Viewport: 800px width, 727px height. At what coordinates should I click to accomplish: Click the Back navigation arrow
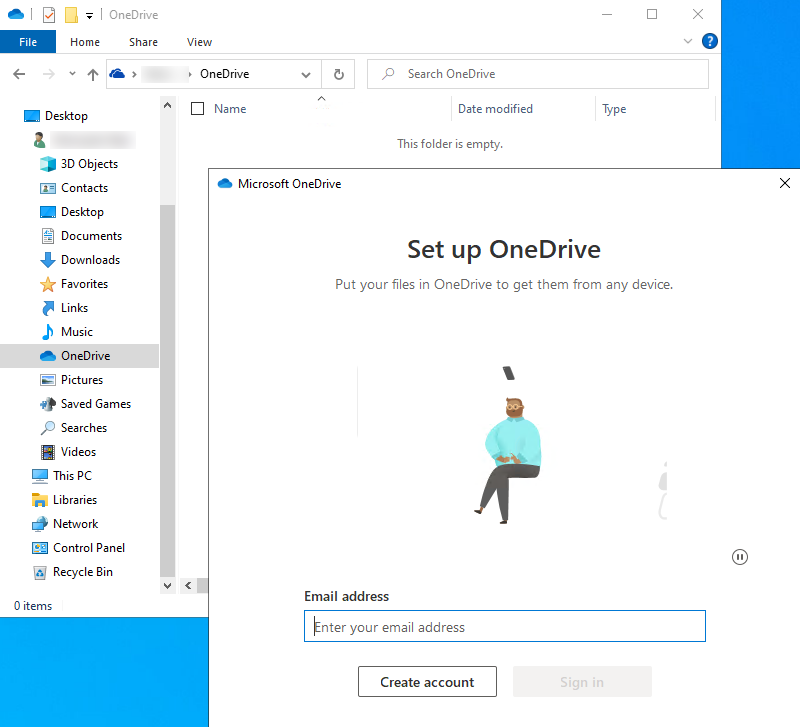click(19, 74)
